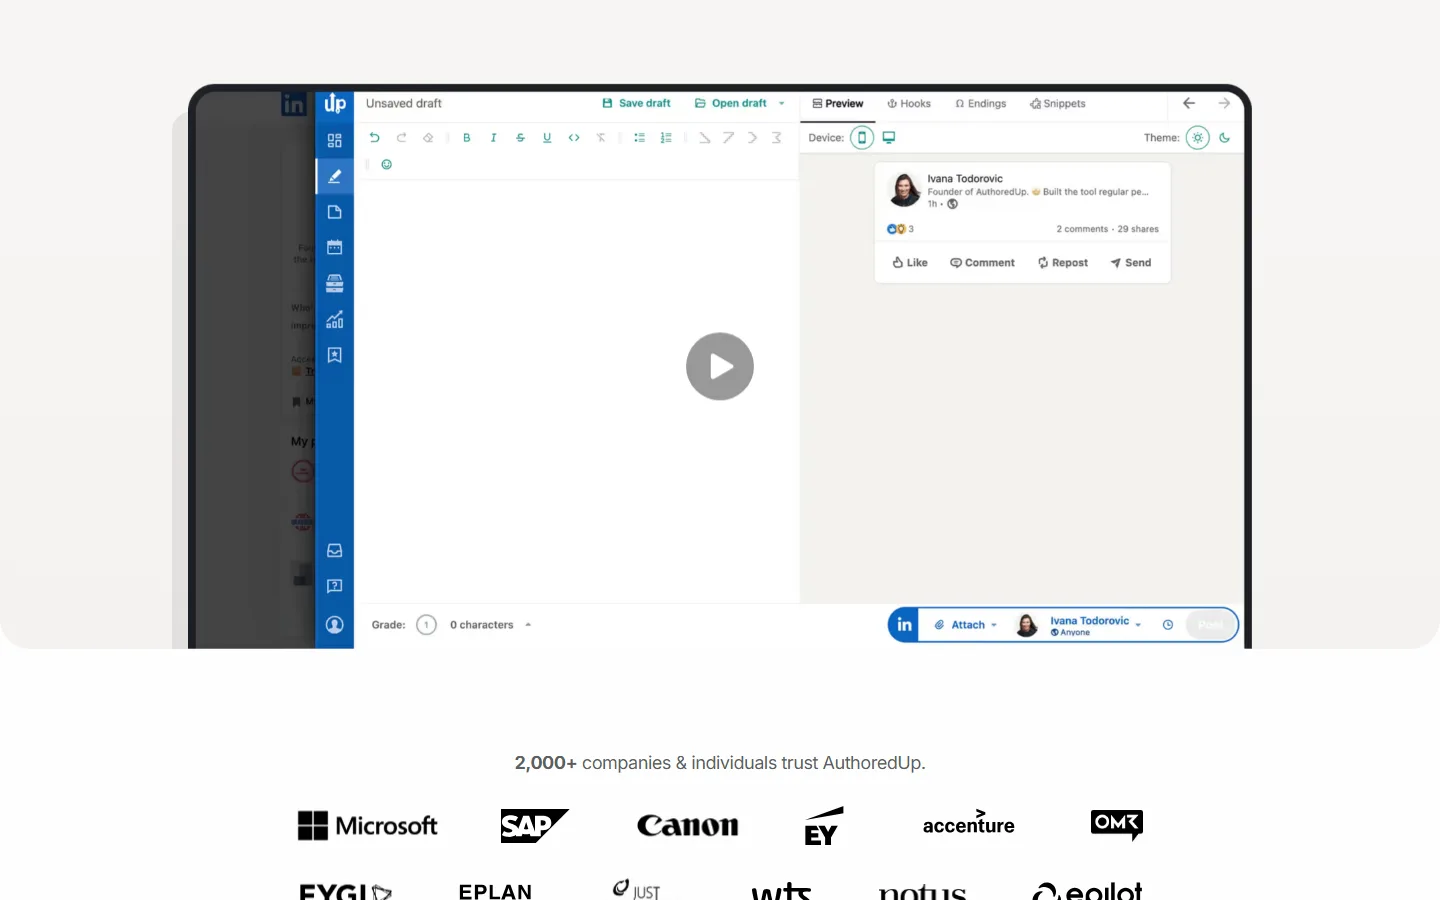Viewport: 1440px width, 900px height.
Task: Switch to the Preview tab
Action: click(838, 104)
